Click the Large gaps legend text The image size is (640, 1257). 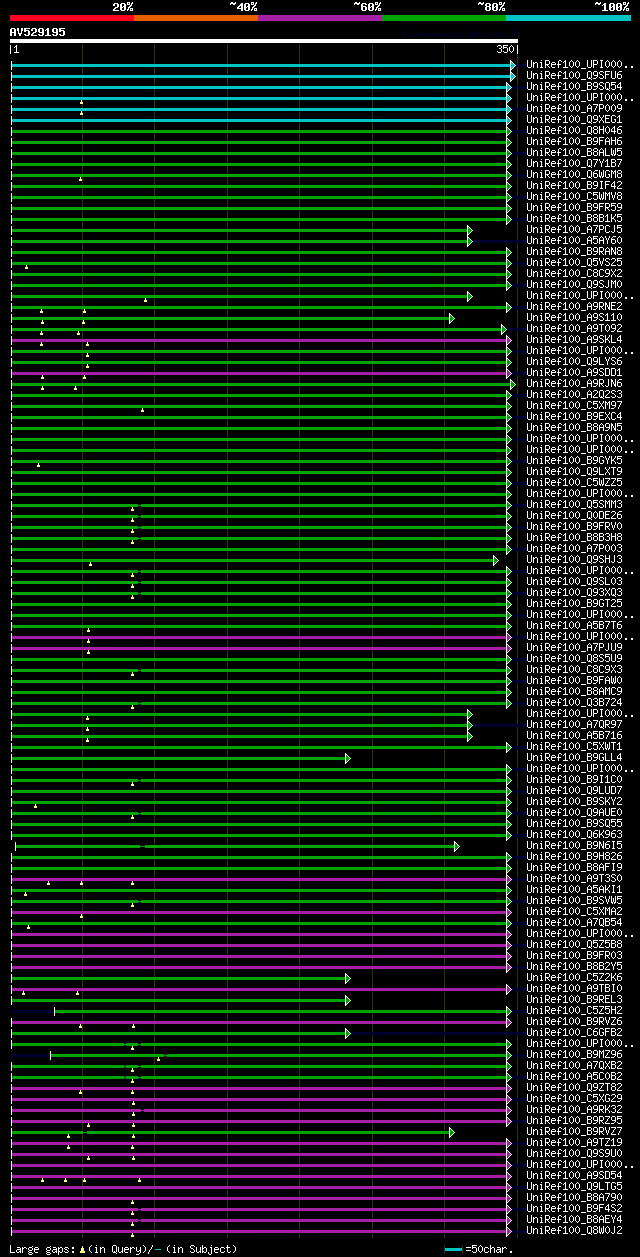(x=124, y=1249)
